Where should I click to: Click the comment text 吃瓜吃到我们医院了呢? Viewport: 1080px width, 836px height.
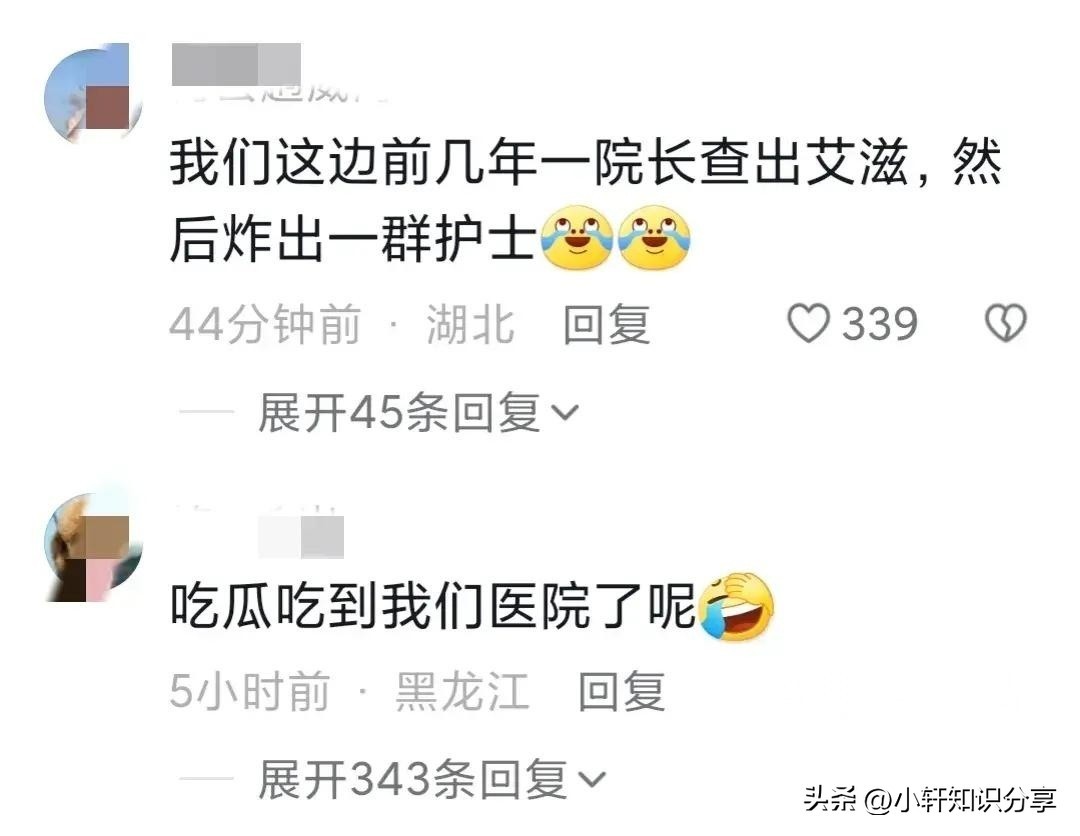[x=433, y=607]
